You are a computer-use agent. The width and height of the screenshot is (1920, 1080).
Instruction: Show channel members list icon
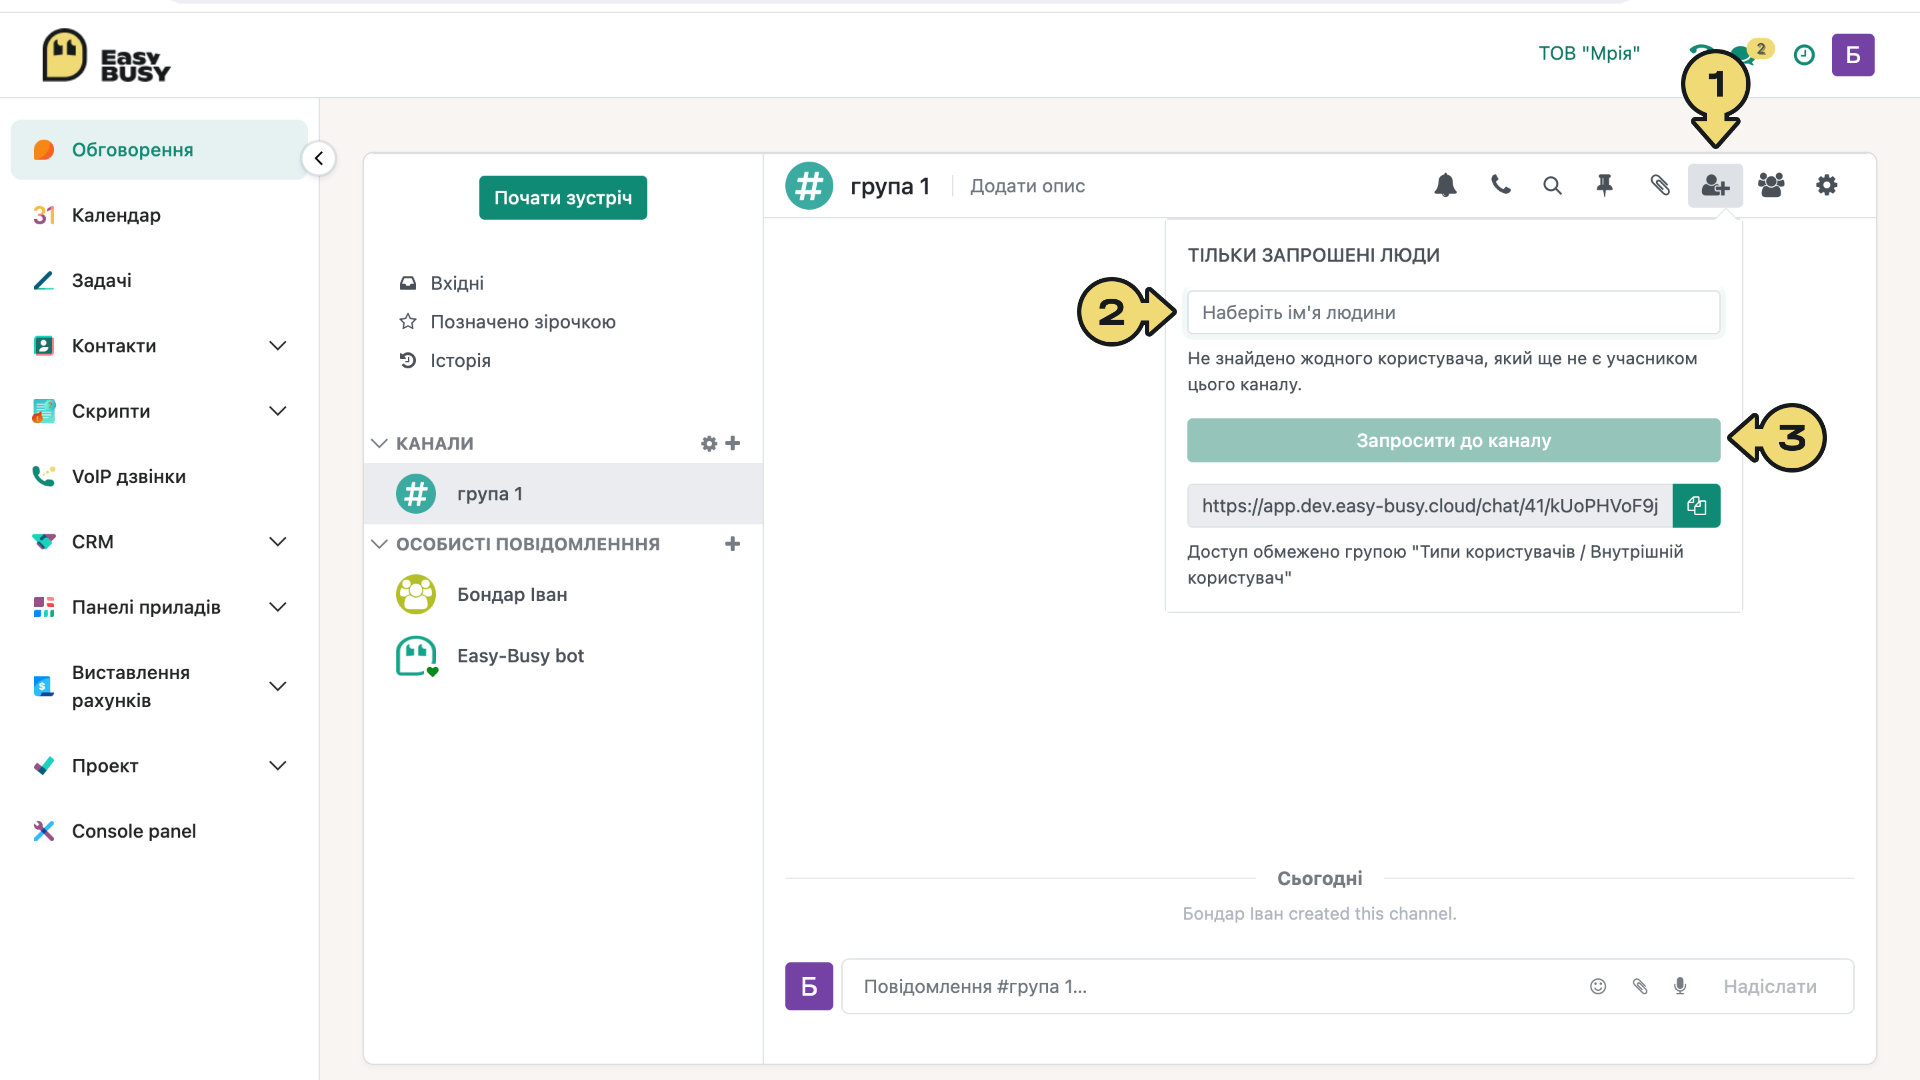[x=1771, y=185]
